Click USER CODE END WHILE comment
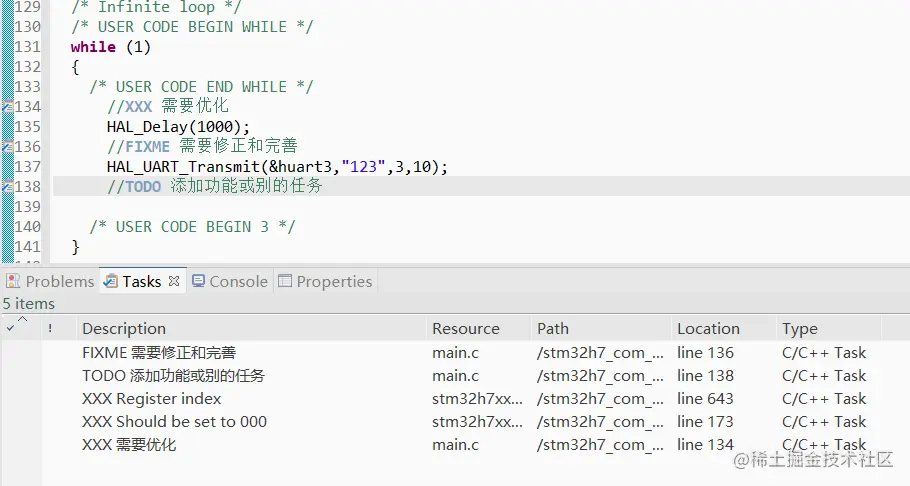Image resolution: width=910 pixels, height=486 pixels. point(201,87)
